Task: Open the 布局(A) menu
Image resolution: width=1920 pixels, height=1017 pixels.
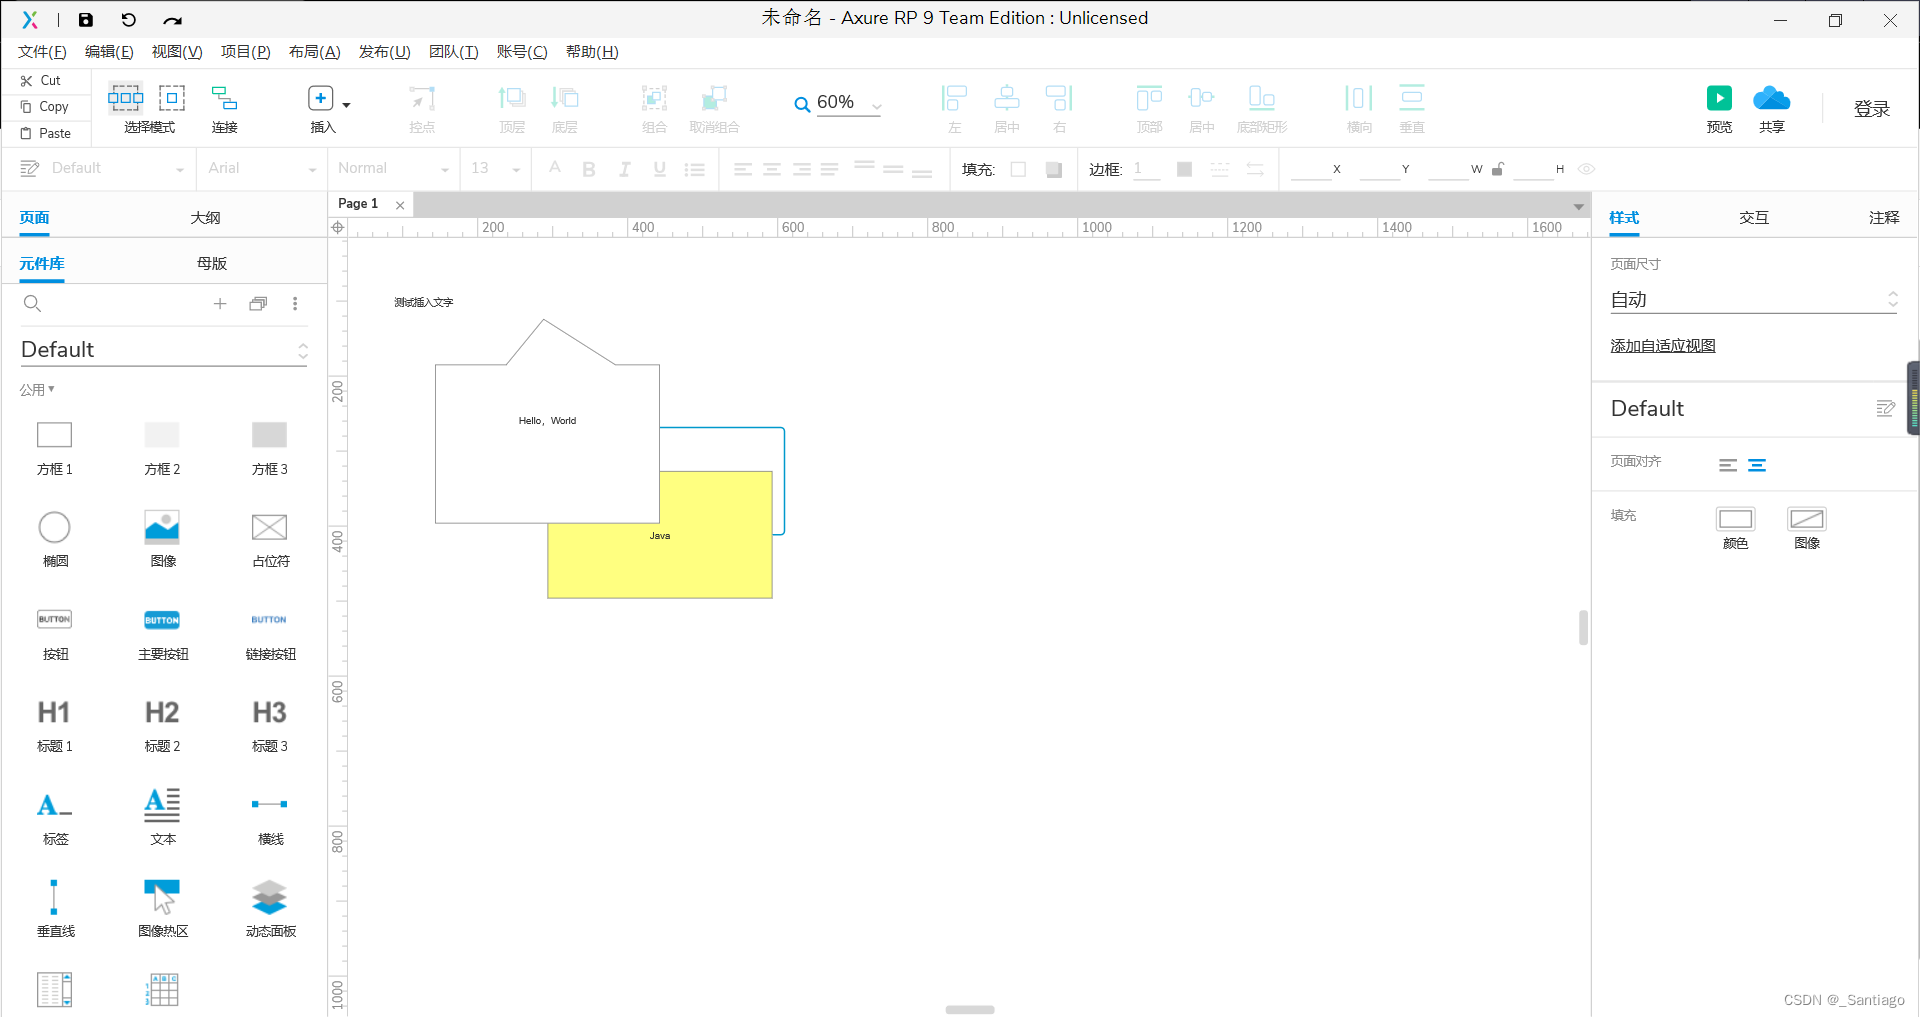Action: (x=314, y=52)
